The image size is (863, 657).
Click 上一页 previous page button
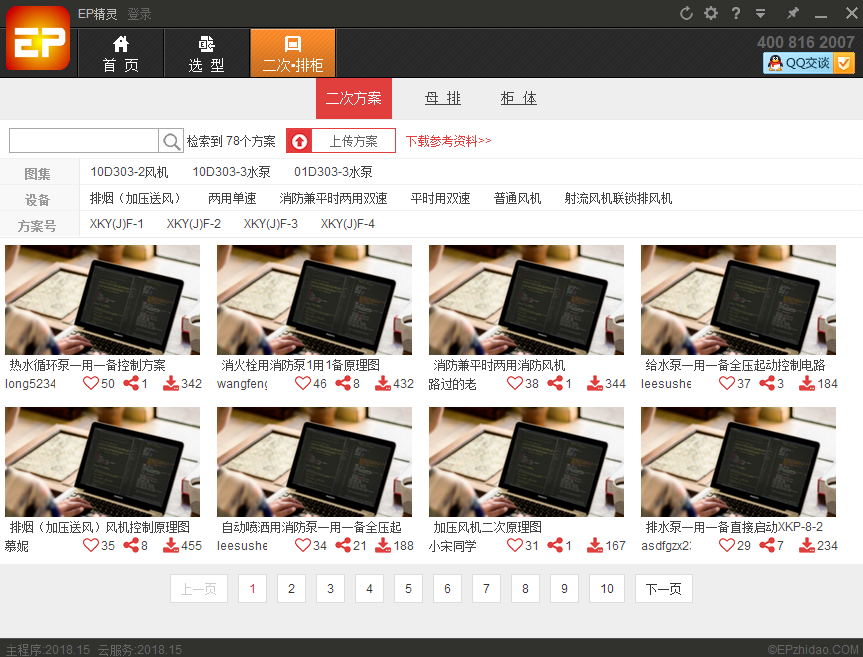[199, 589]
